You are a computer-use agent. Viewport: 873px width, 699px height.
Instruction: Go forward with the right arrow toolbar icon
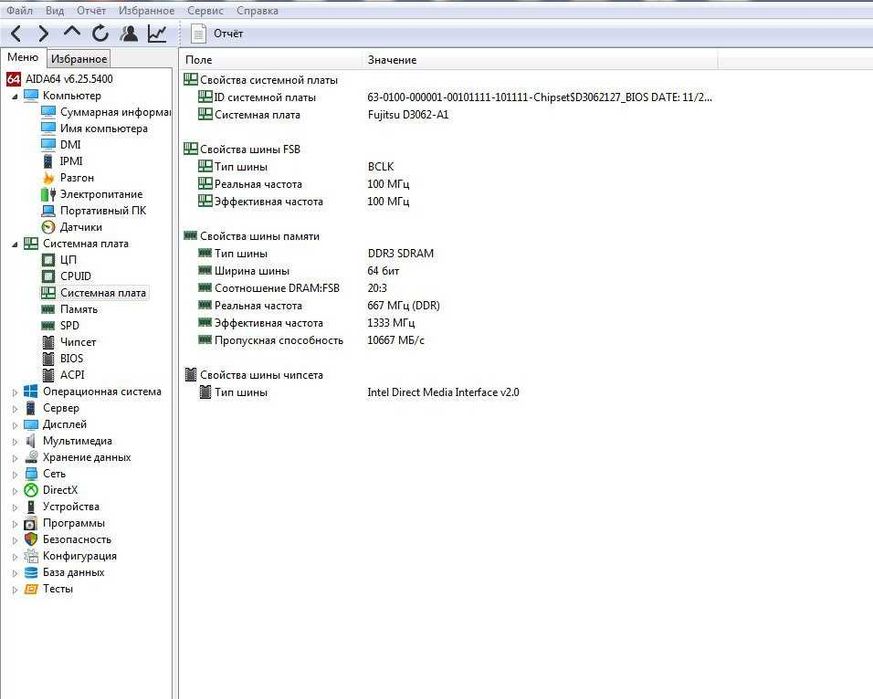tap(43, 34)
